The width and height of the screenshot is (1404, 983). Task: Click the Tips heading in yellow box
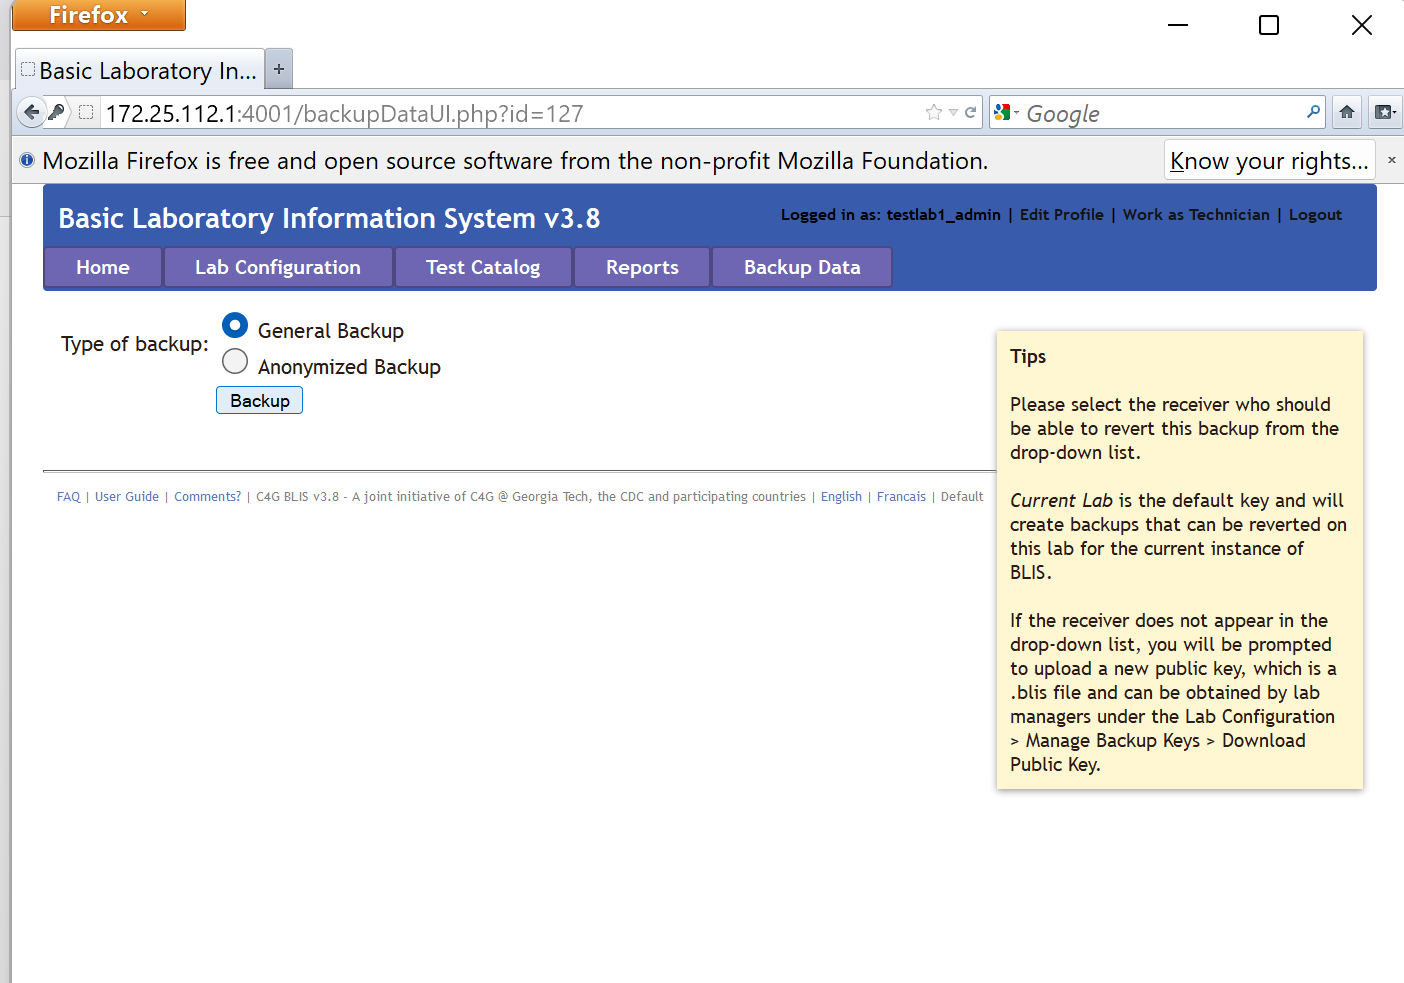[x=1028, y=356]
